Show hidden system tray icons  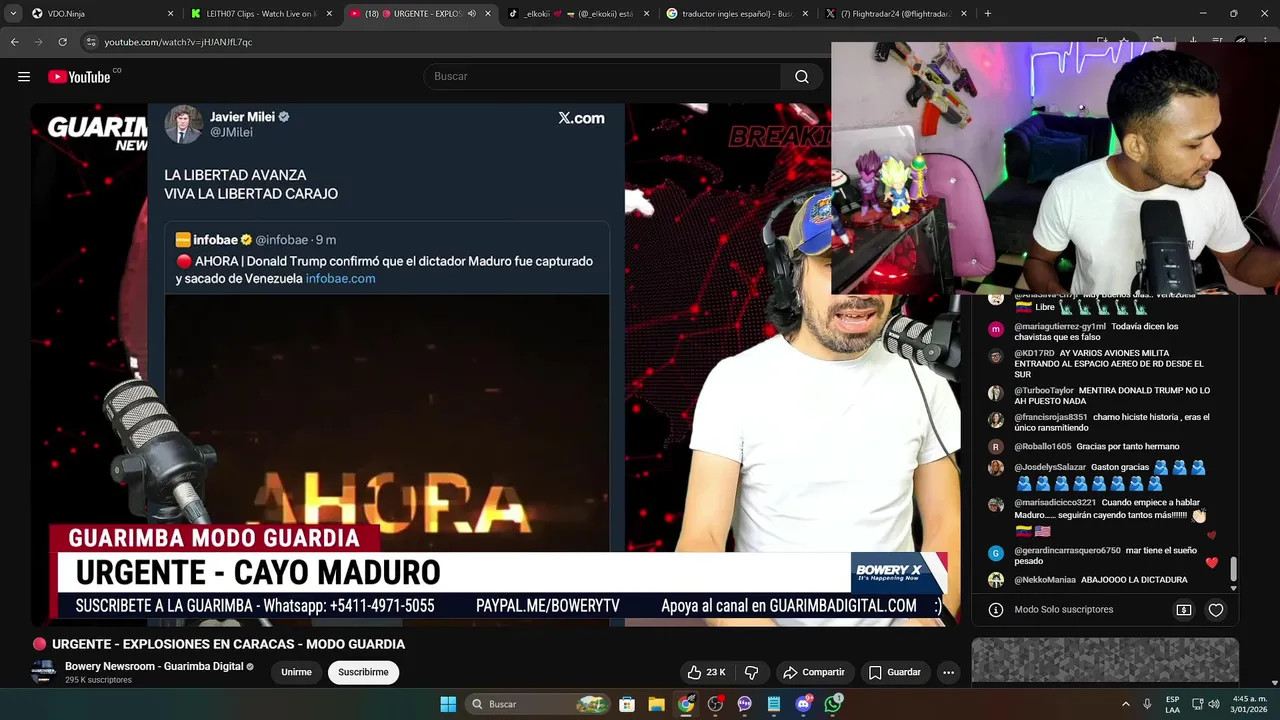[1126, 704]
